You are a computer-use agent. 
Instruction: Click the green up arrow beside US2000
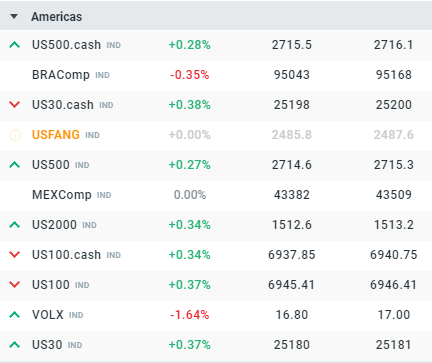[x=15, y=225]
